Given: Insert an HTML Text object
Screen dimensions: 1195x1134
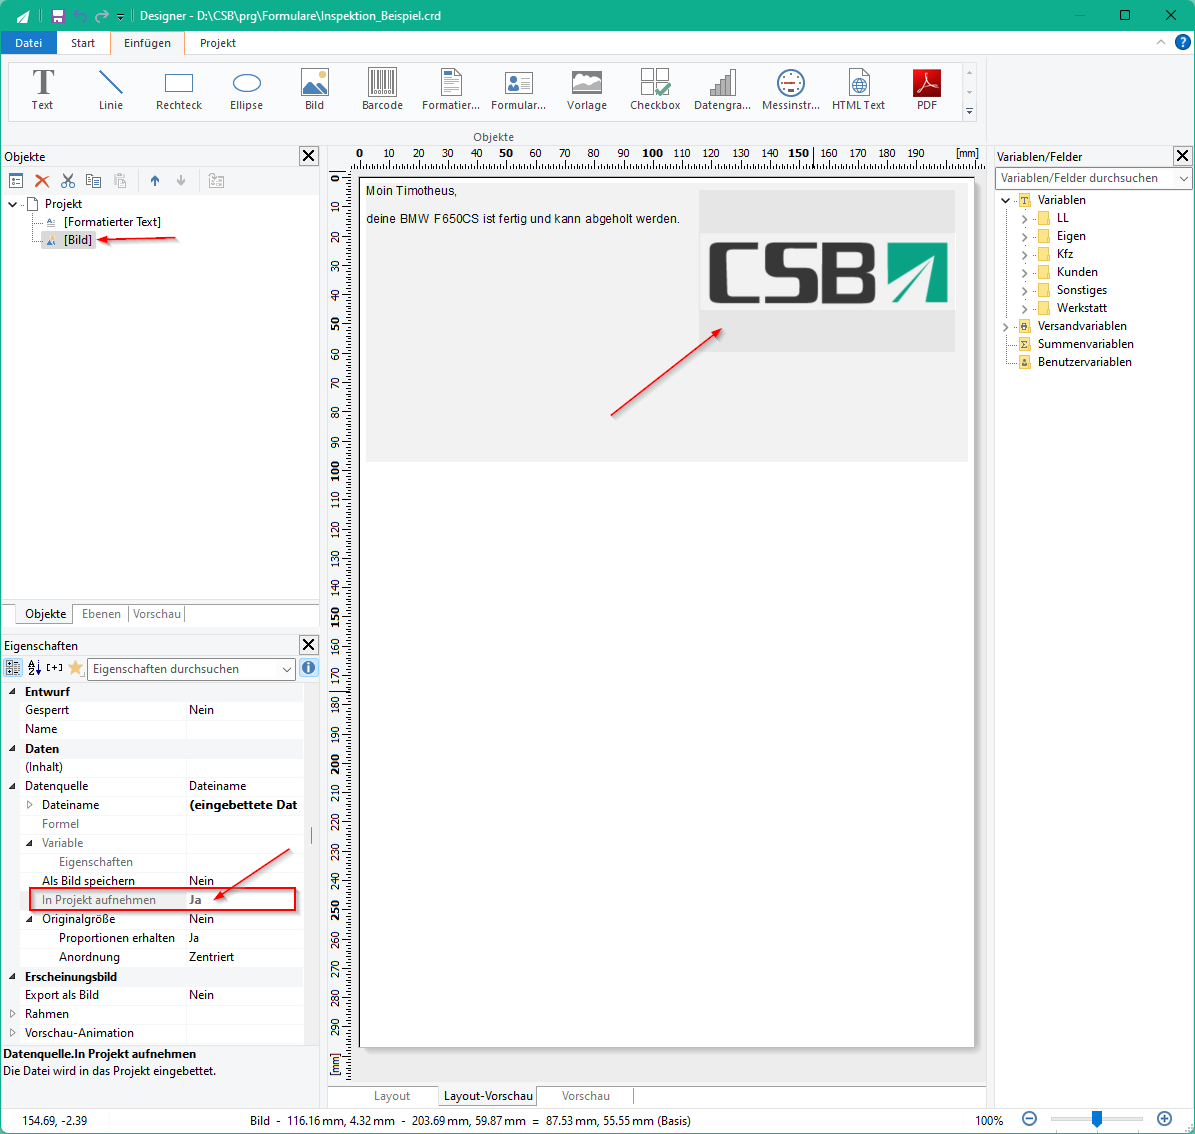Looking at the screenshot, I should [x=858, y=89].
